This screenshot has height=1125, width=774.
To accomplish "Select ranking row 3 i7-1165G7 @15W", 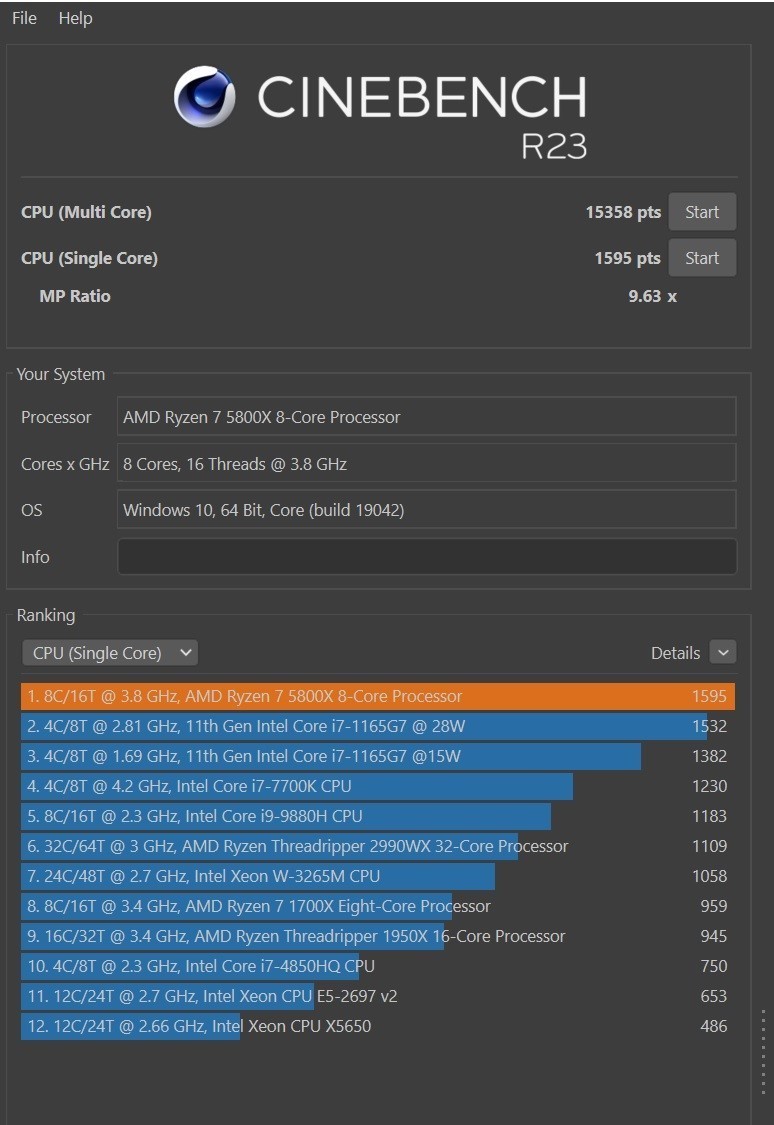I will pyautogui.click(x=378, y=756).
